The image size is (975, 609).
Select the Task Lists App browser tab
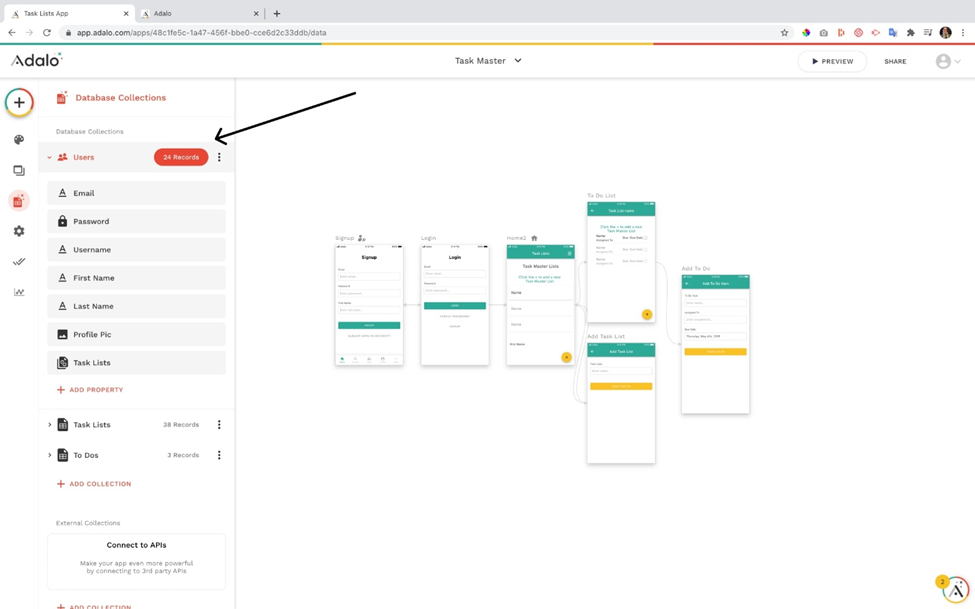[x=68, y=14]
